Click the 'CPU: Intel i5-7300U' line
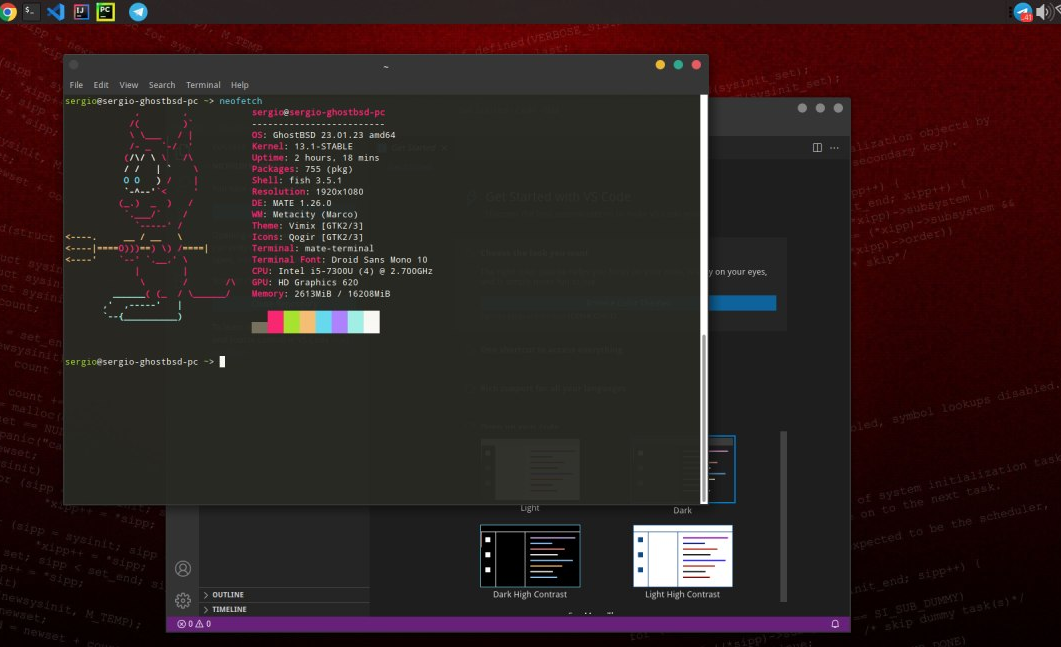 (342, 271)
